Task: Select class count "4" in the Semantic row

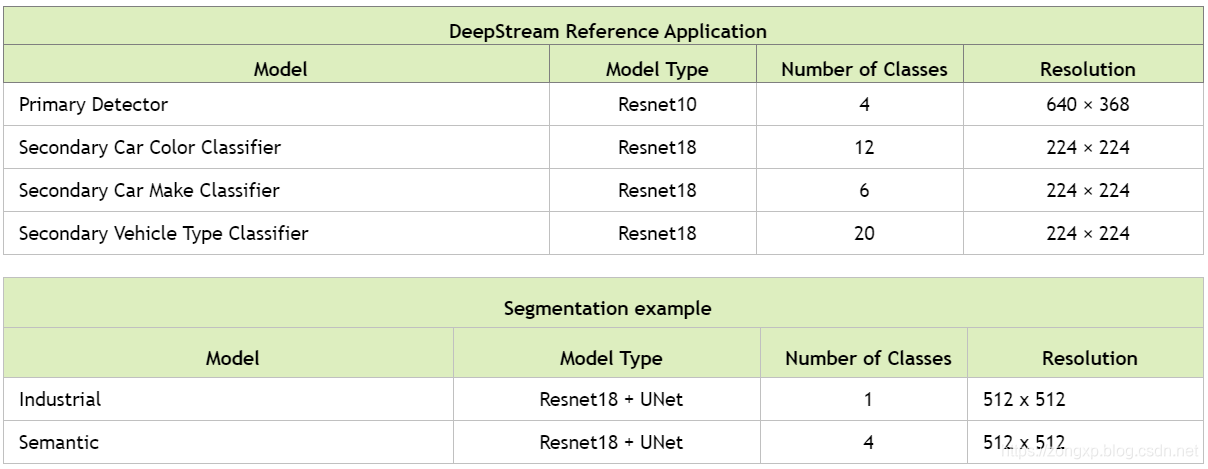Action: pyautogui.click(x=868, y=442)
